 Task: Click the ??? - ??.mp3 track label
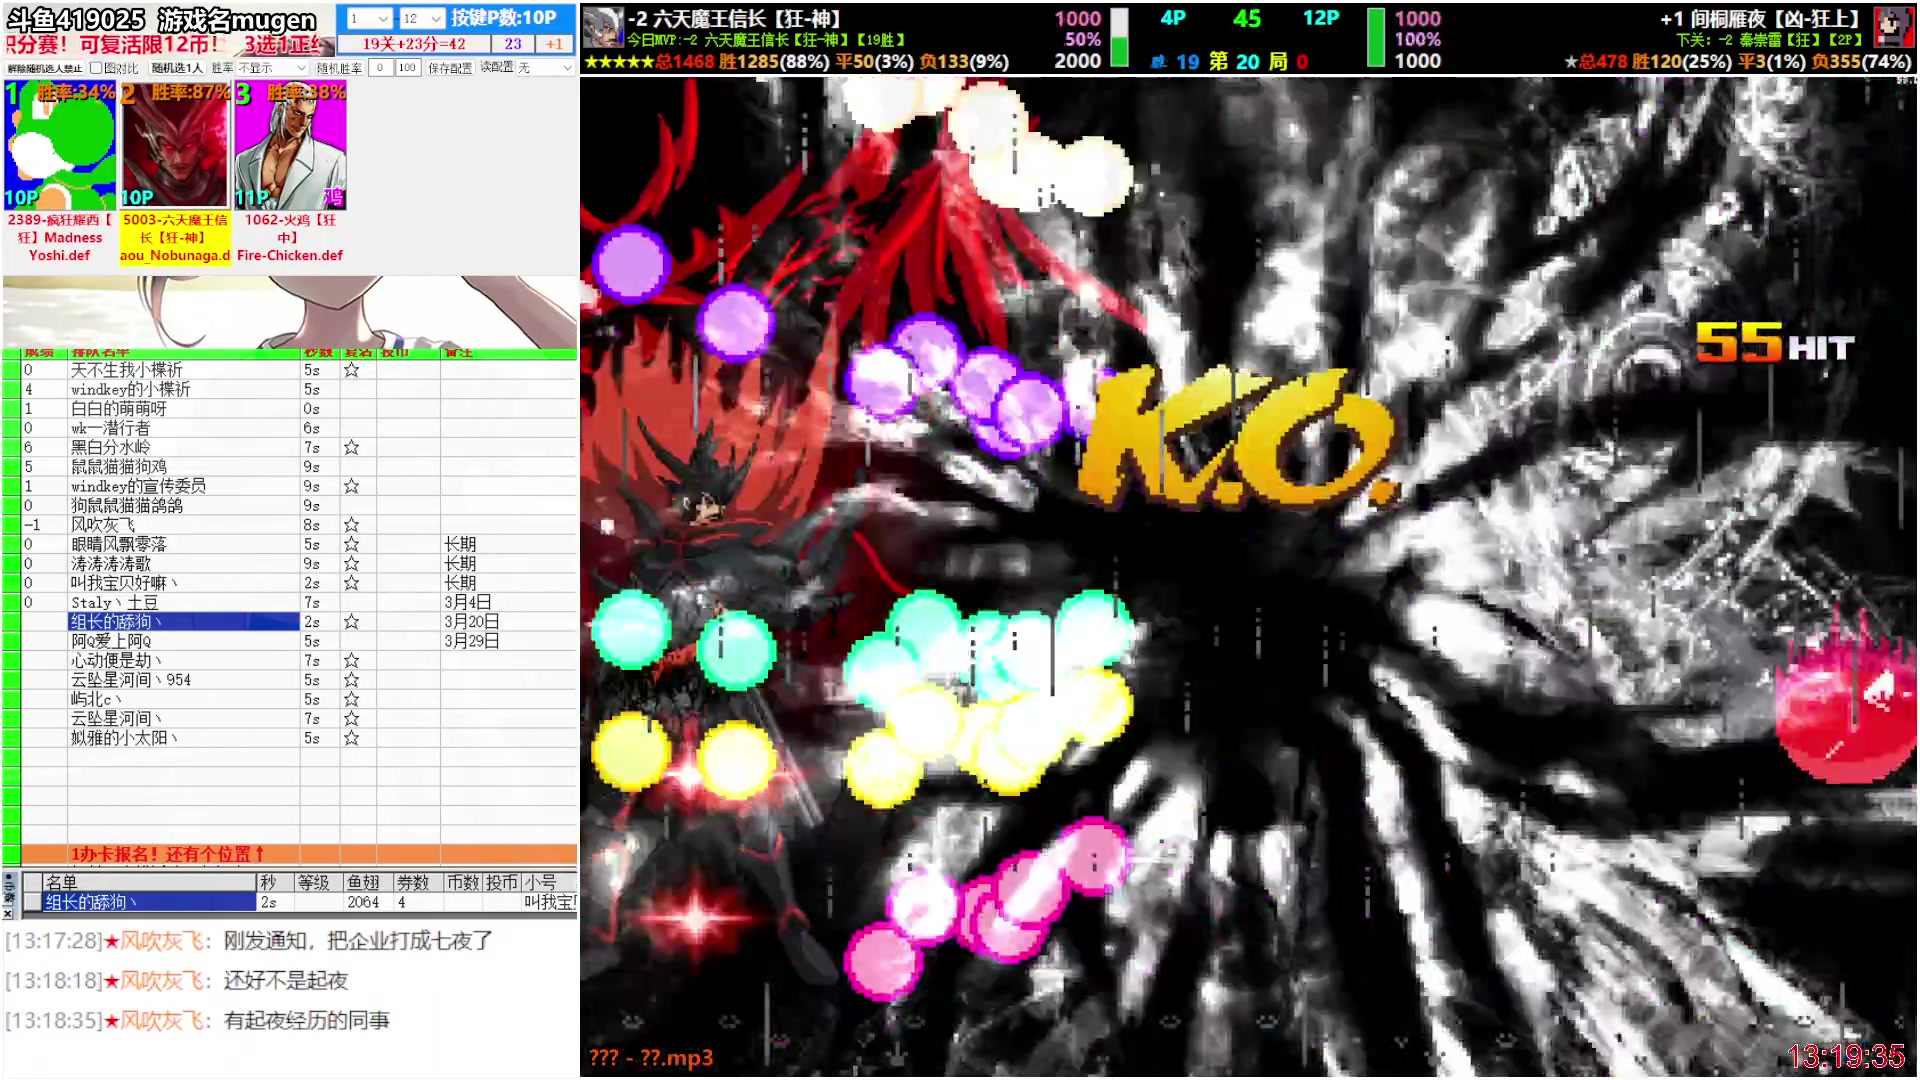click(651, 1058)
